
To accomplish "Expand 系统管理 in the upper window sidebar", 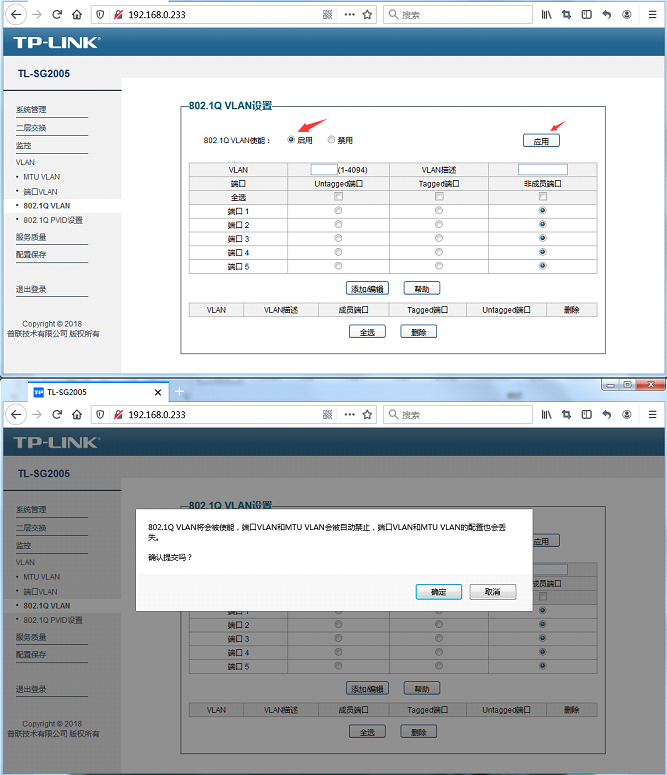I will [x=31, y=110].
